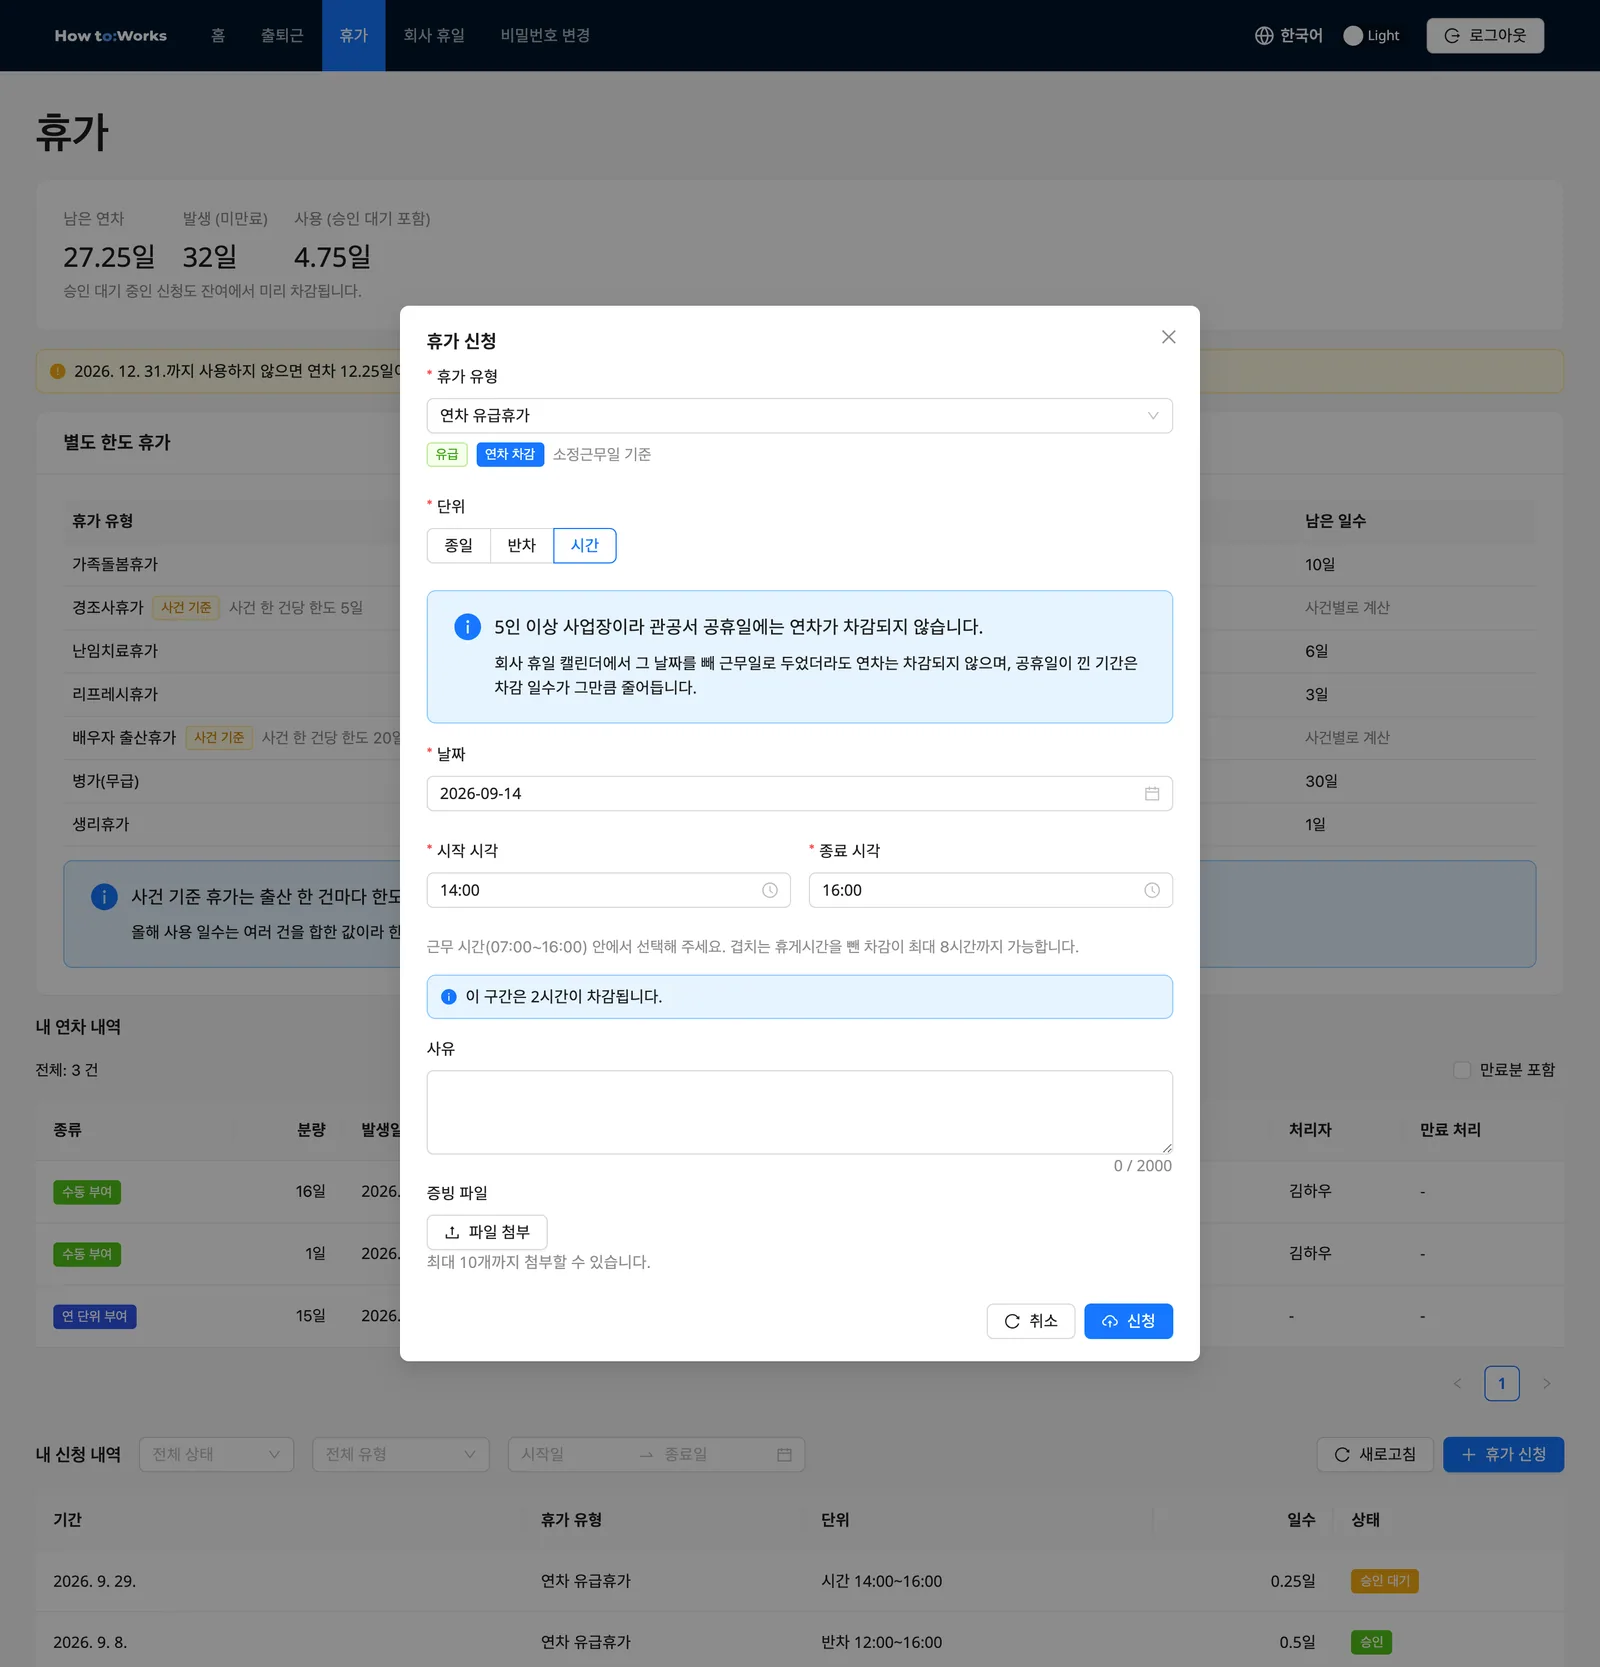Image resolution: width=1600 pixels, height=1667 pixels.
Task: Click the 승인 대기 status tag
Action: pyautogui.click(x=1384, y=1581)
